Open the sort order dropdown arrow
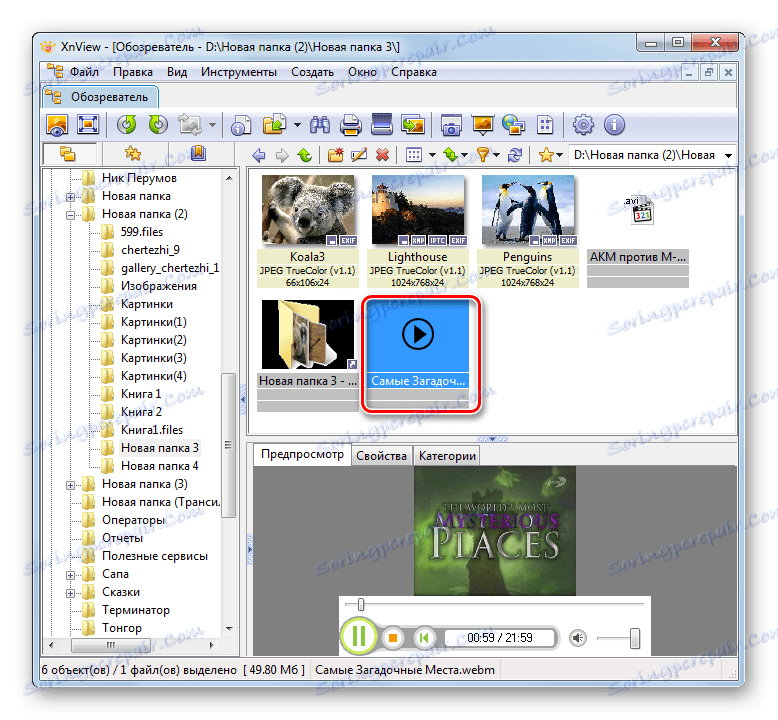The height and width of the screenshot is (720, 778). [x=464, y=155]
